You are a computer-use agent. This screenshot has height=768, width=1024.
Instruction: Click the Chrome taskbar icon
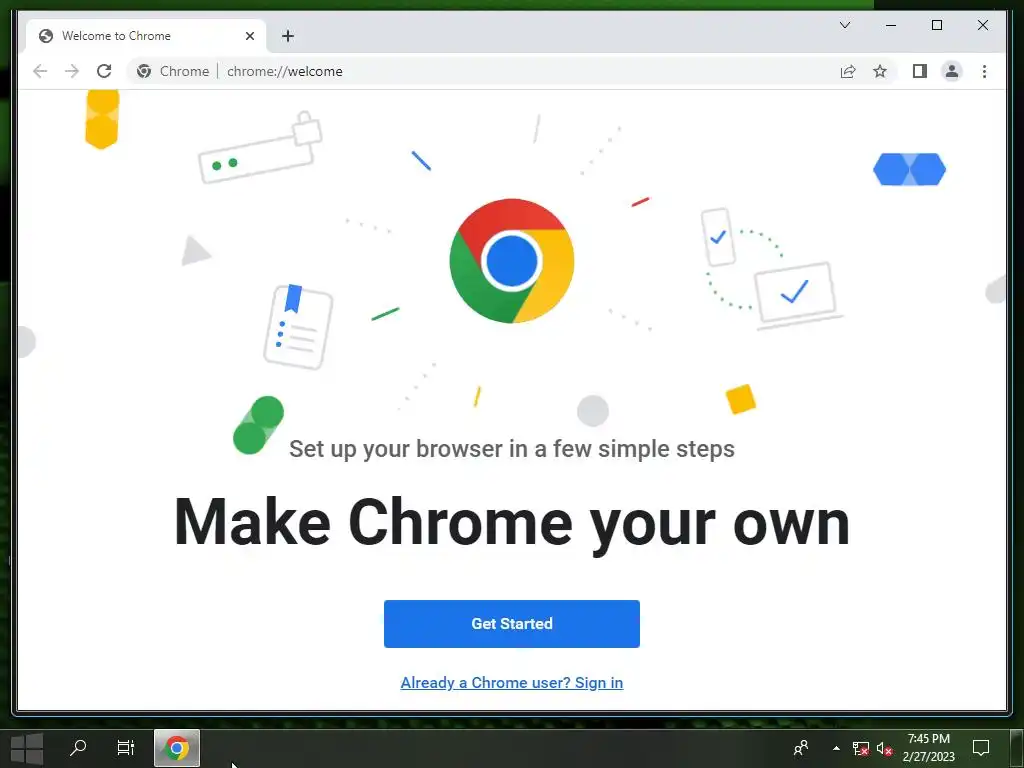pyautogui.click(x=177, y=748)
